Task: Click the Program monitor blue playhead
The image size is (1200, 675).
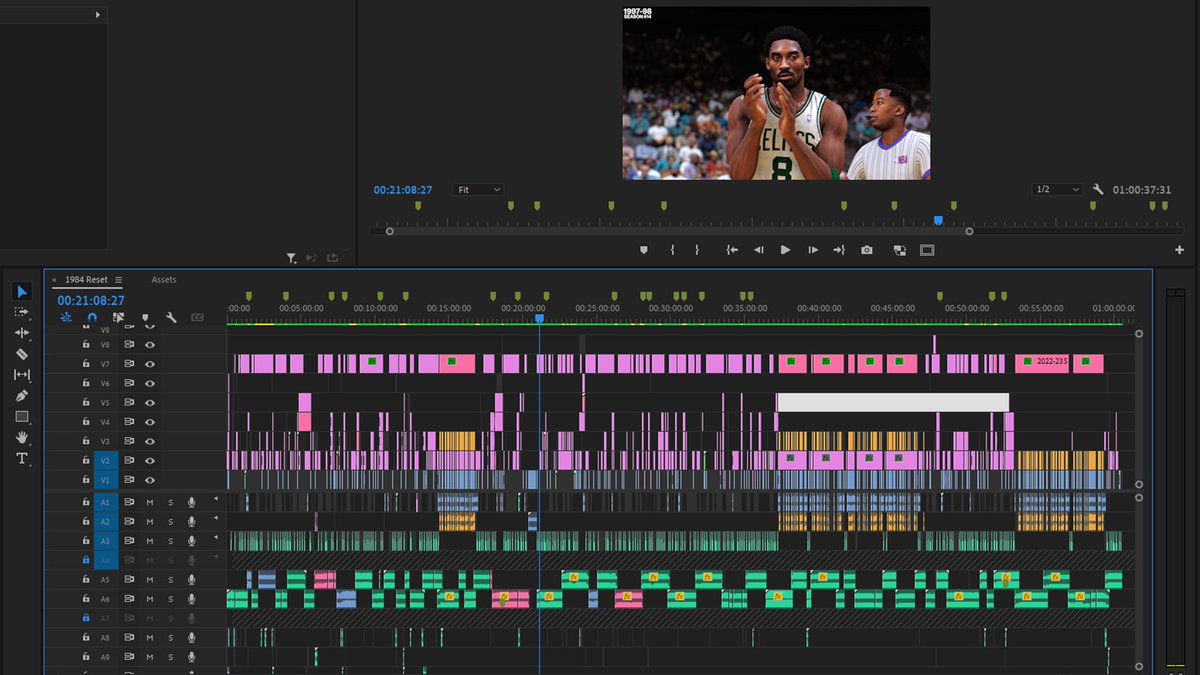Action: click(x=938, y=220)
